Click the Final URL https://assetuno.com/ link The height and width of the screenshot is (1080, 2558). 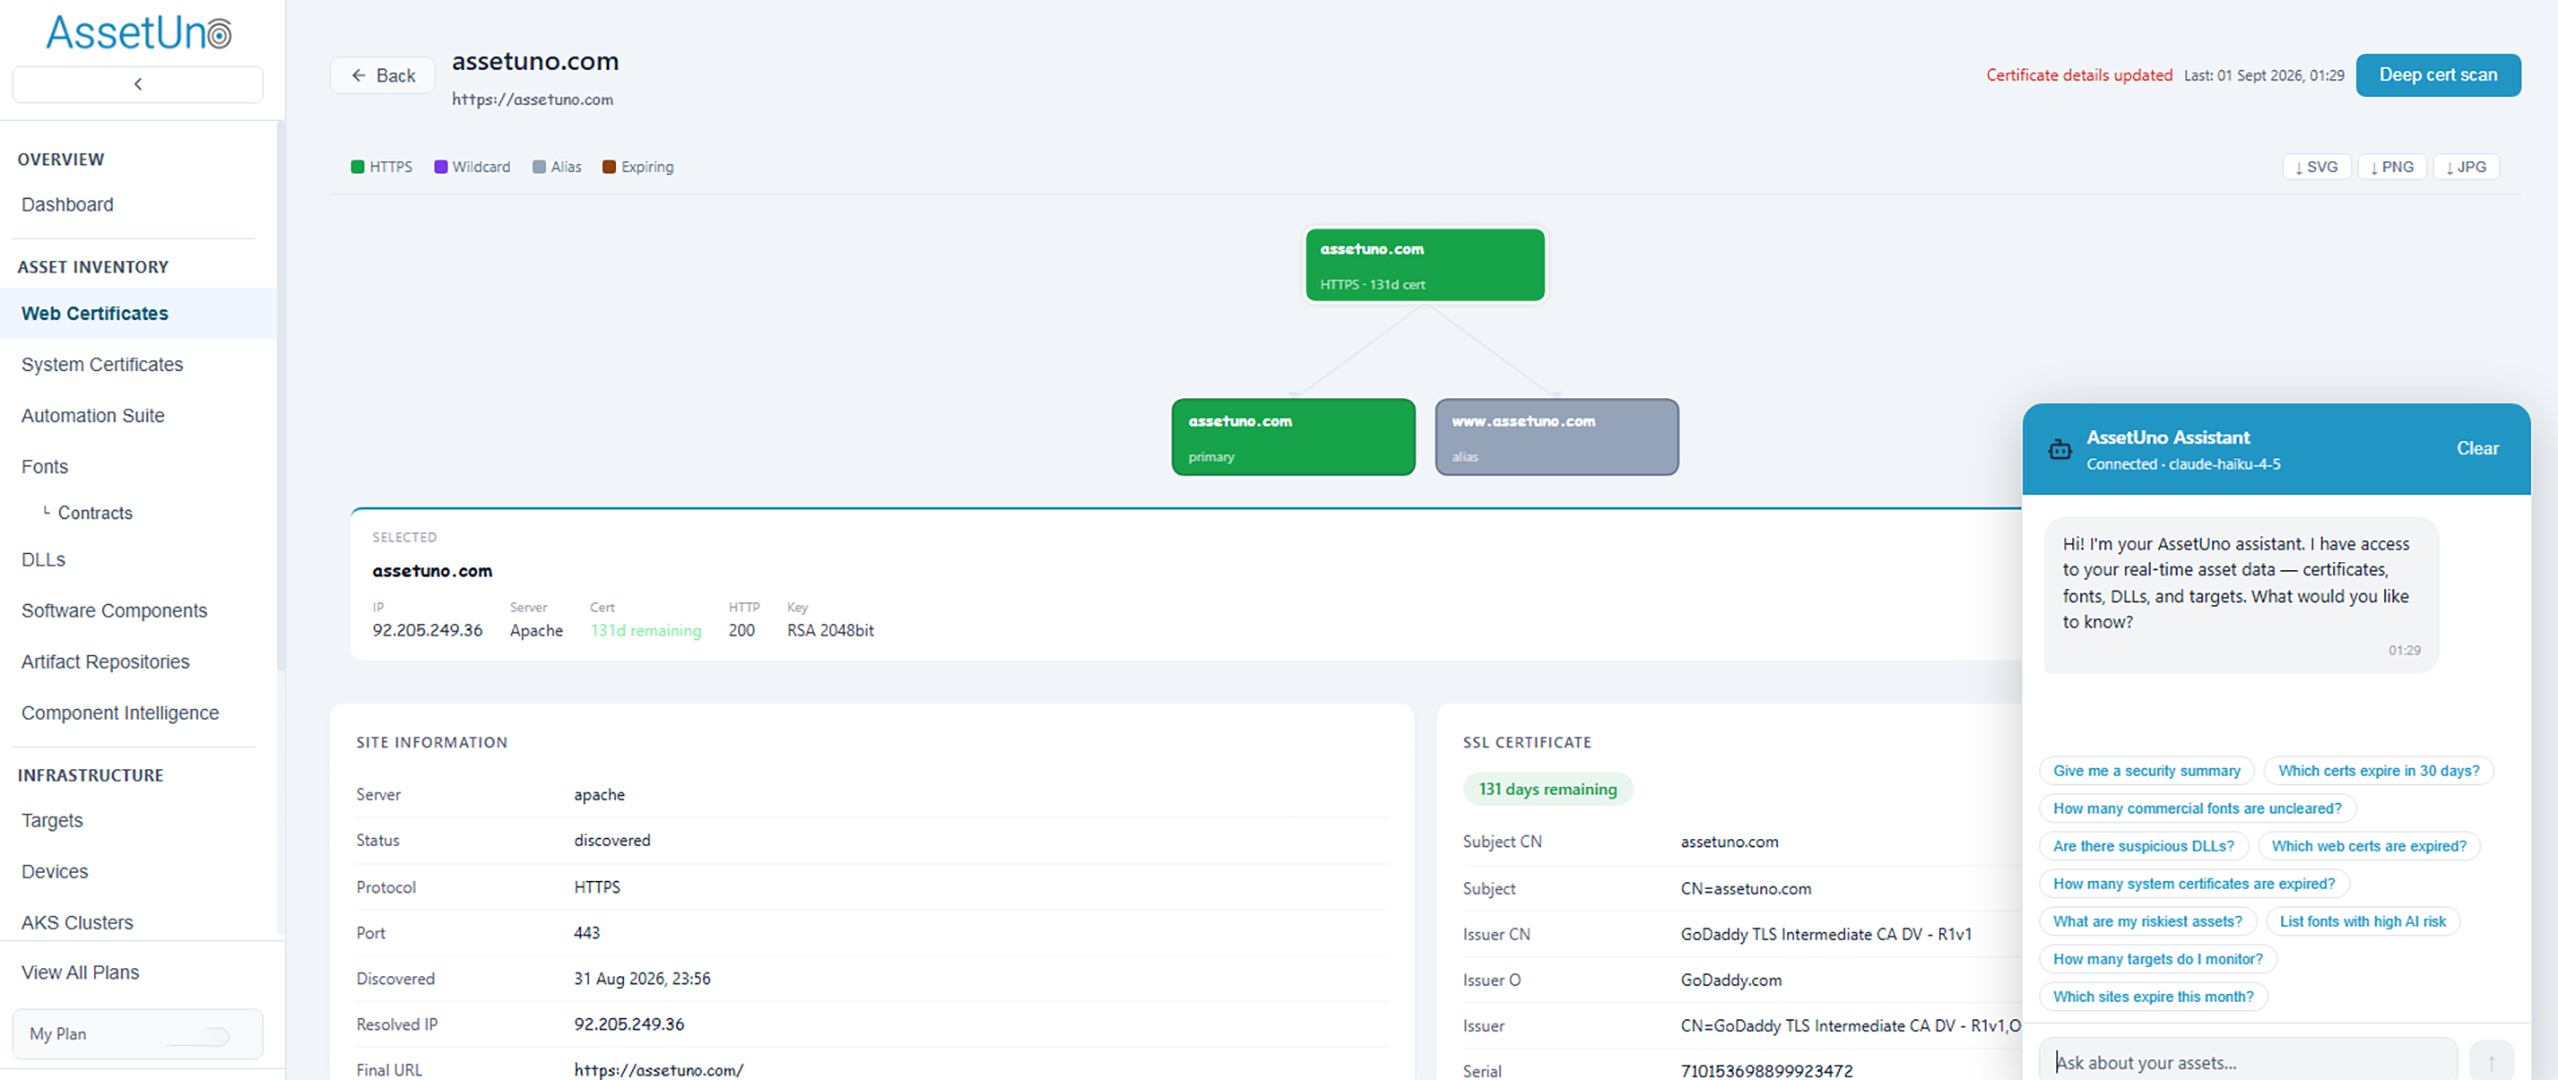pos(658,1070)
